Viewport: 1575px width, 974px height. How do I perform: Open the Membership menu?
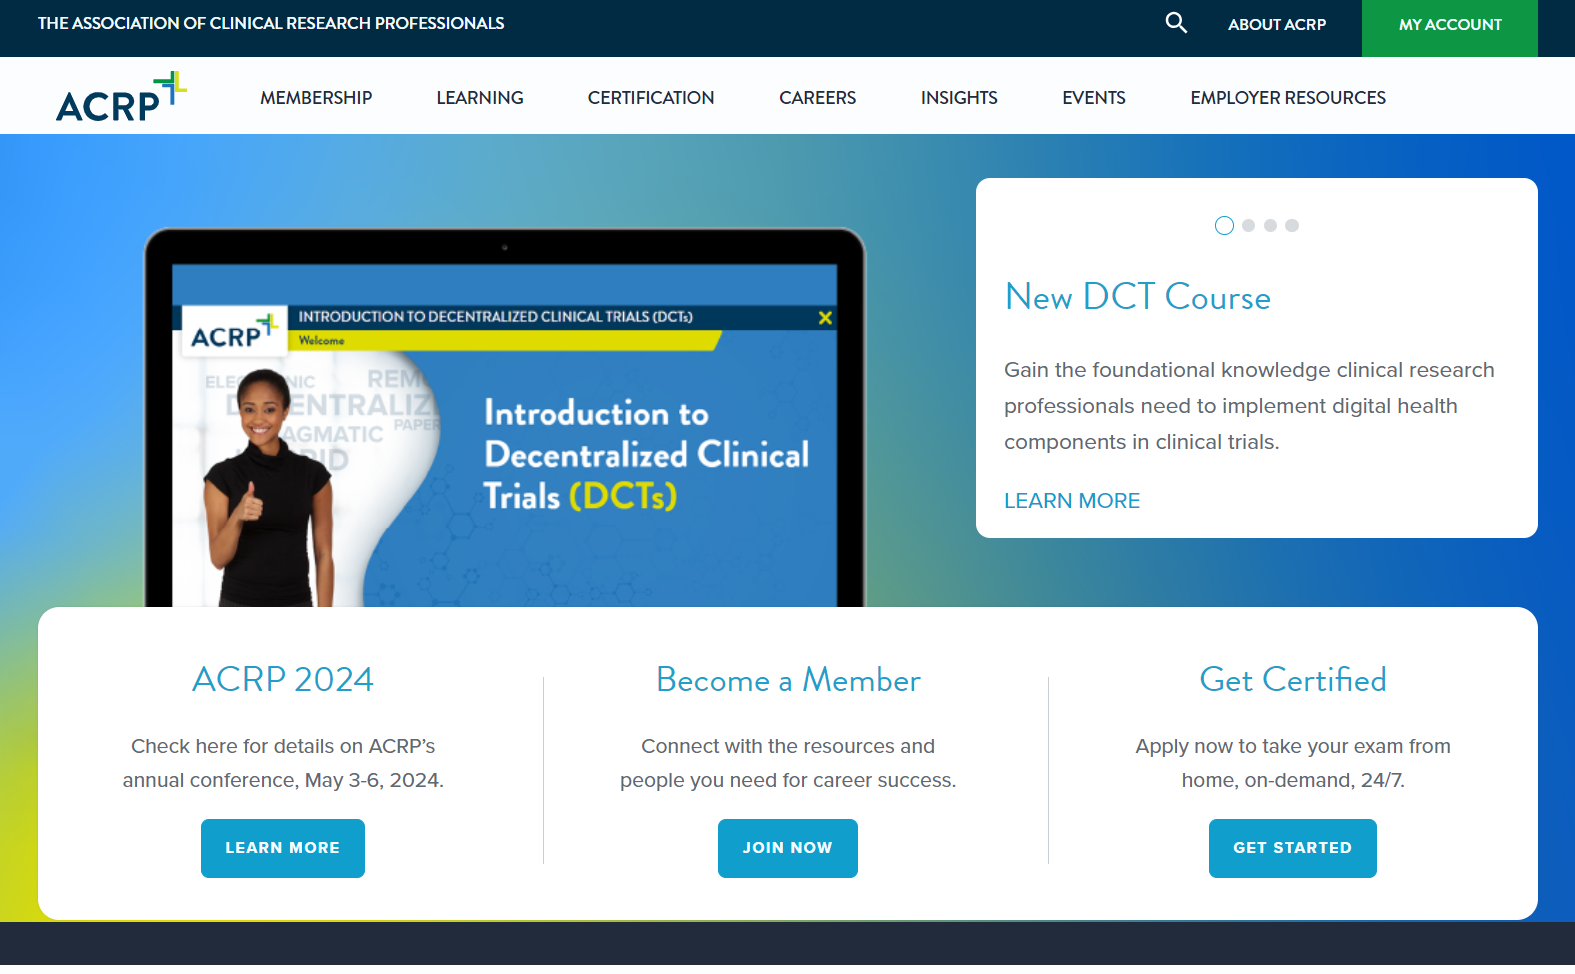[316, 98]
